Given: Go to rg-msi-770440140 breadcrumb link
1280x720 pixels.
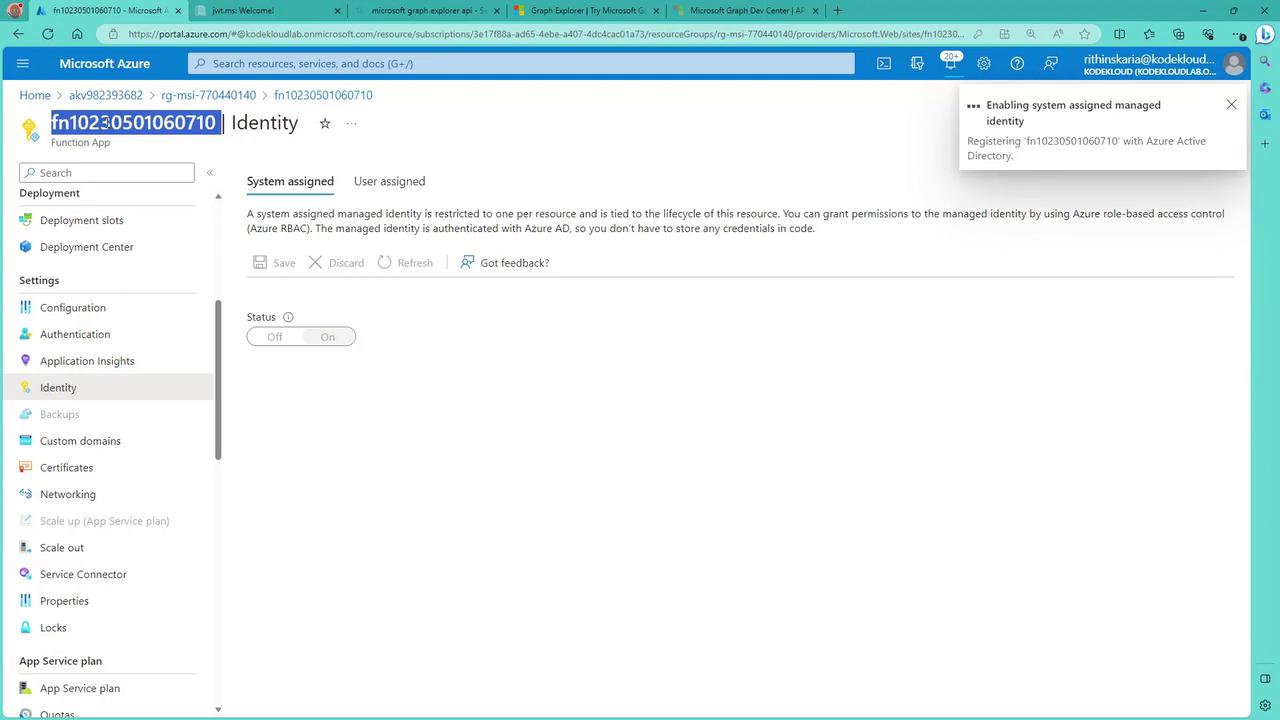Looking at the screenshot, I should 208,95.
